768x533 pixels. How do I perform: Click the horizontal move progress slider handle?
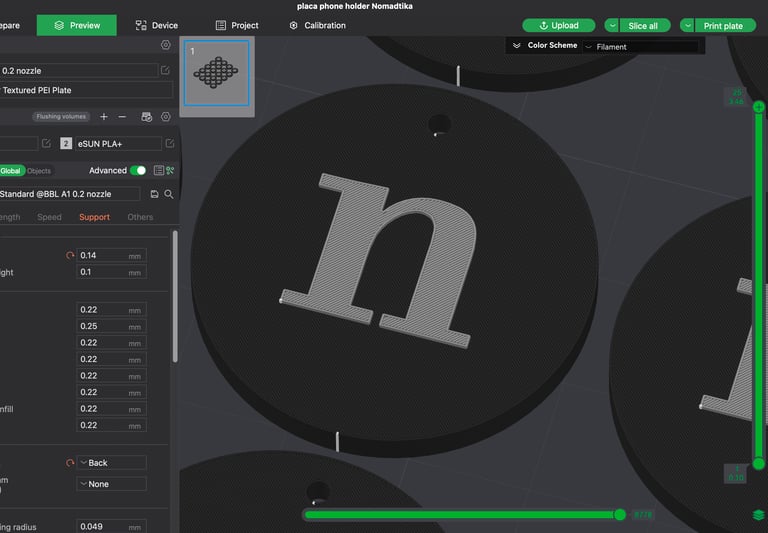tap(620, 514)
